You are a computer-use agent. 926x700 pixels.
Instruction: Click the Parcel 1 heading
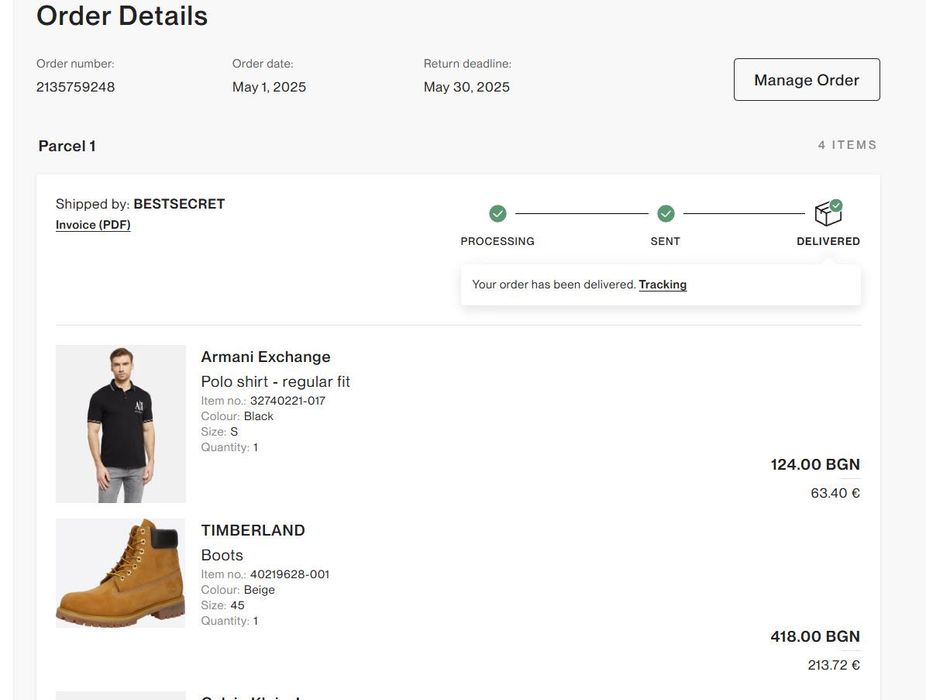(67, 146)
